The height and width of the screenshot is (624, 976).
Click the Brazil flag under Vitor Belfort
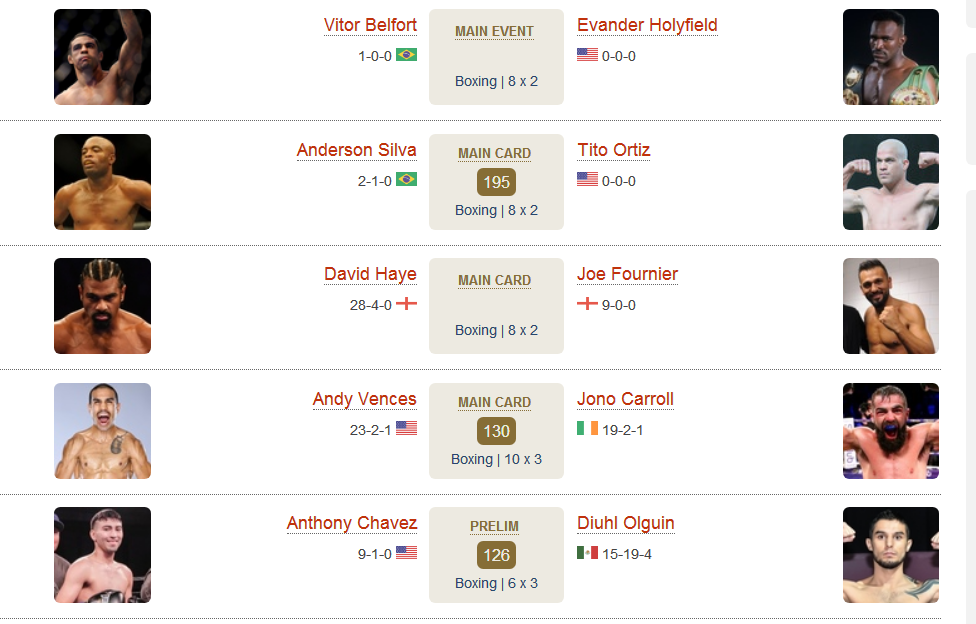pyautogui.click(x=406, y=55)
